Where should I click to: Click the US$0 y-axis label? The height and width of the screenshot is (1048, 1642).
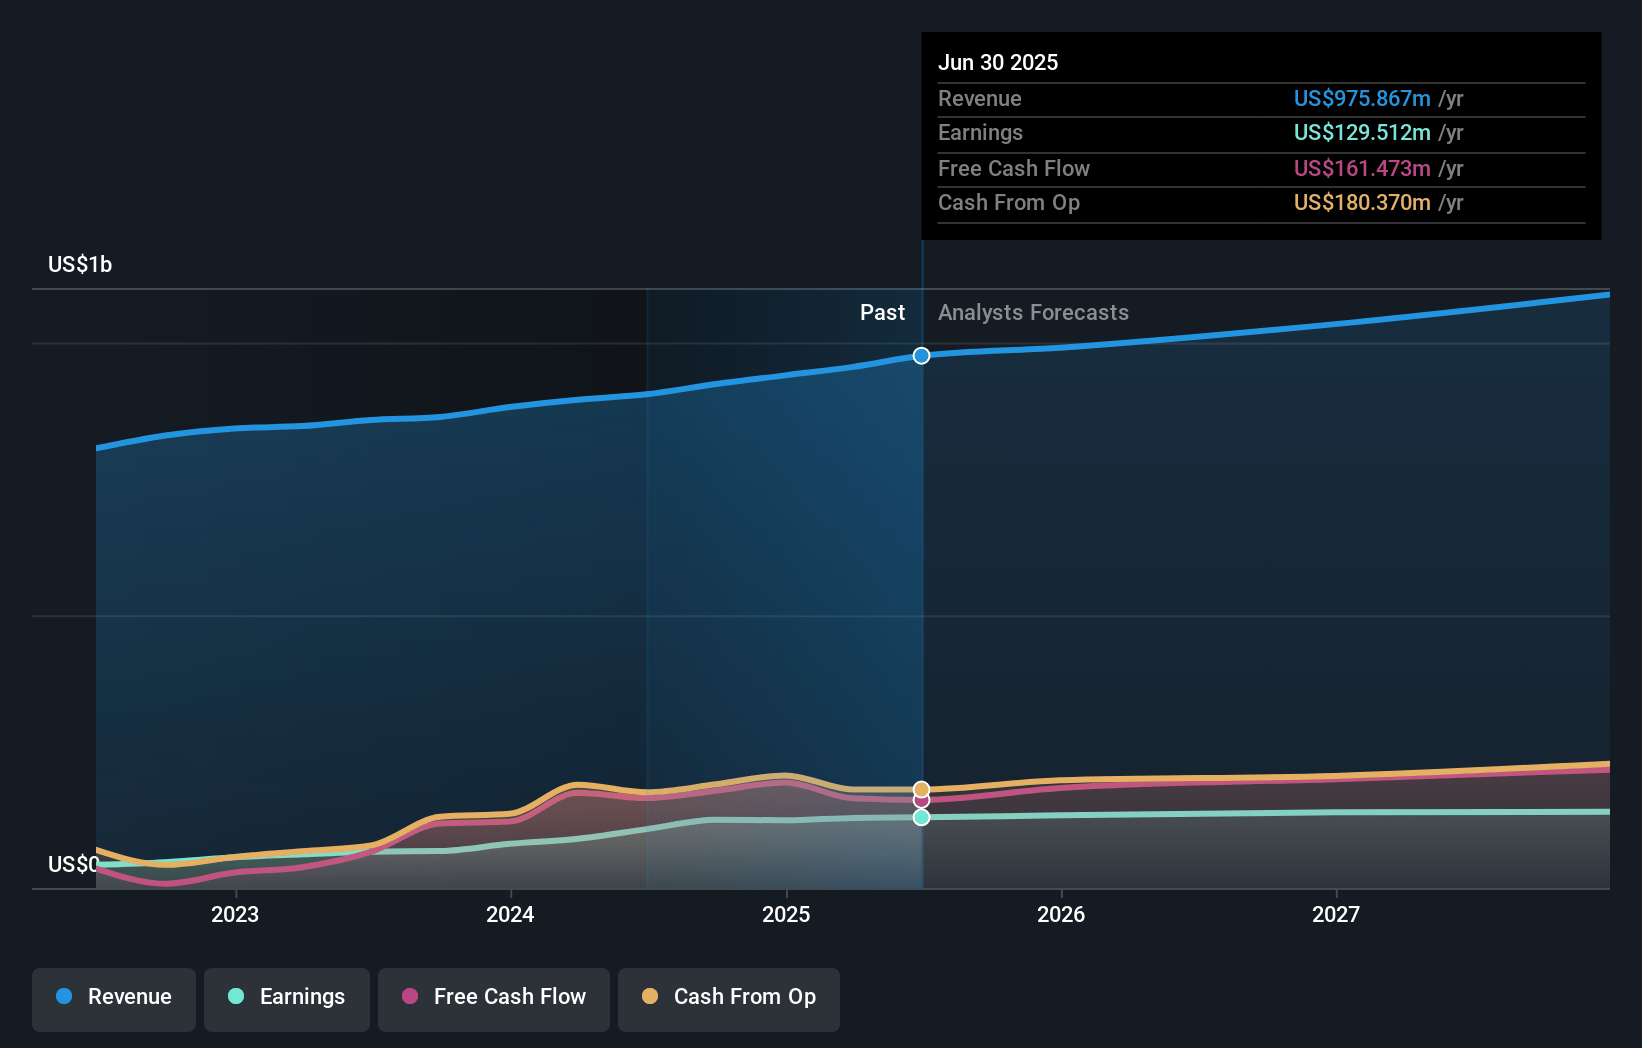pyautogui.click(x=73, y=864)
